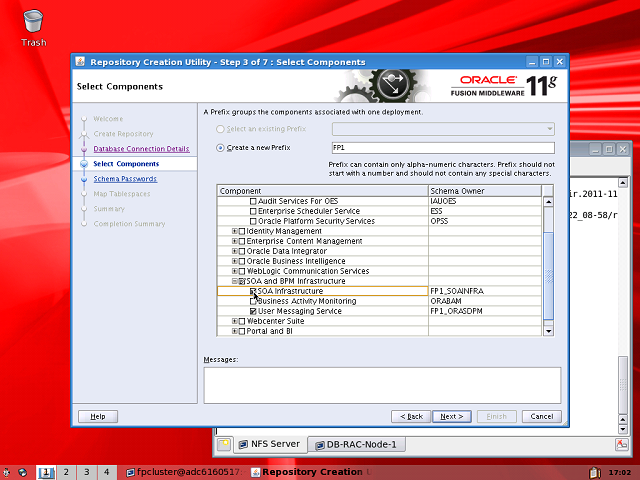The height and width of the screenshot is (480, 640).
Task: Expand the Webcenter Suite node
Action: click(235, 321)
